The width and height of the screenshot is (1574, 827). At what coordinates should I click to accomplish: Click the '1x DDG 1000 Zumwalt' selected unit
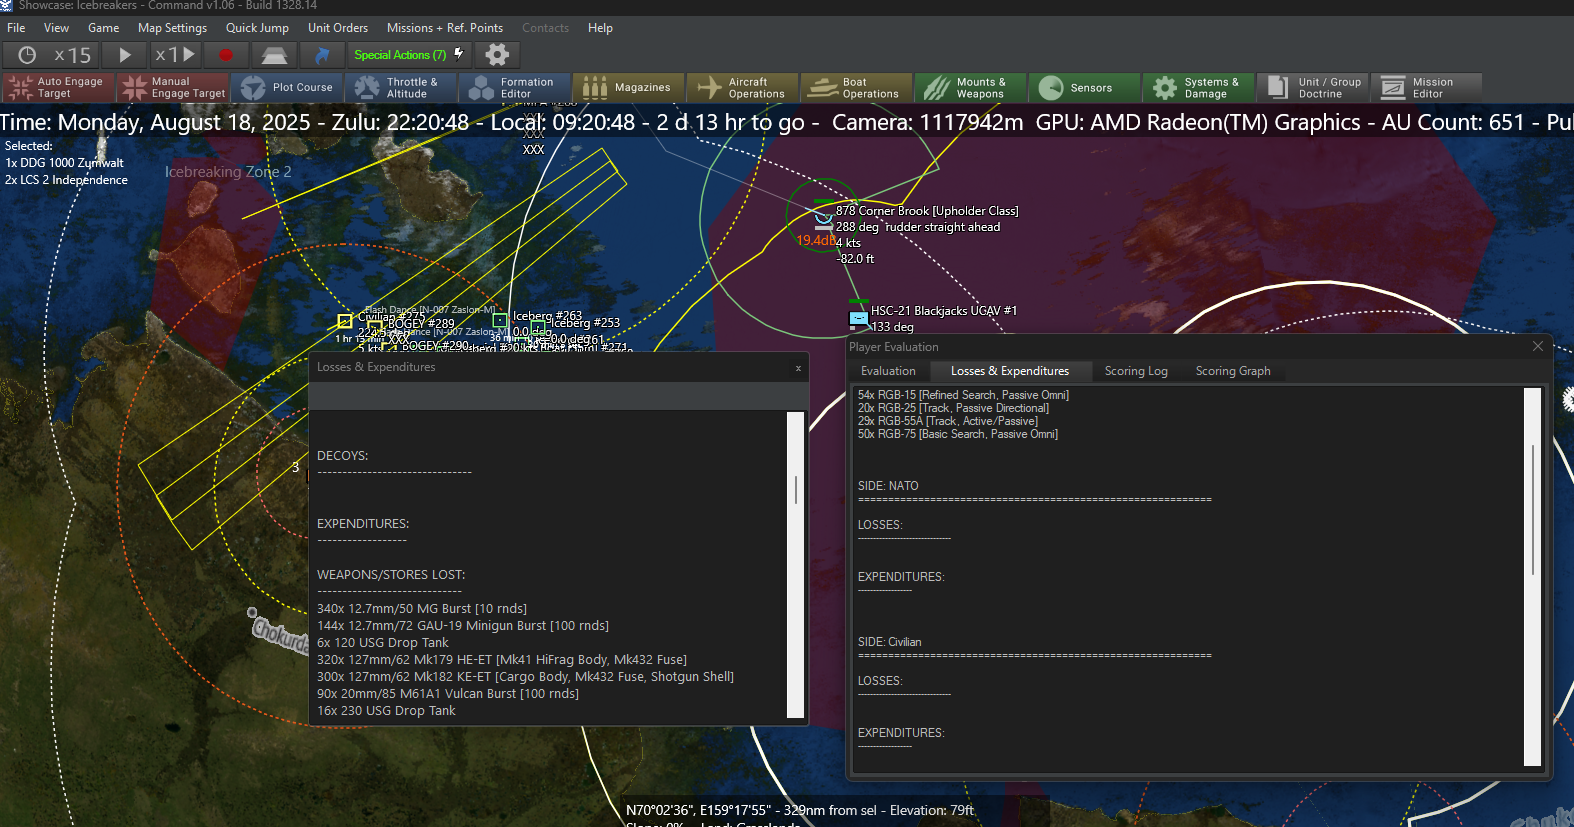pyautogui.click(x=65, y=163)
